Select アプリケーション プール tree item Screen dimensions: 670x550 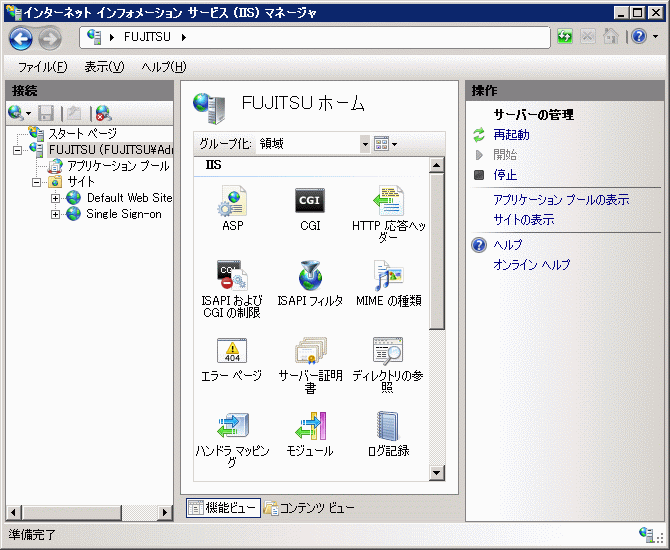point(118,166)
